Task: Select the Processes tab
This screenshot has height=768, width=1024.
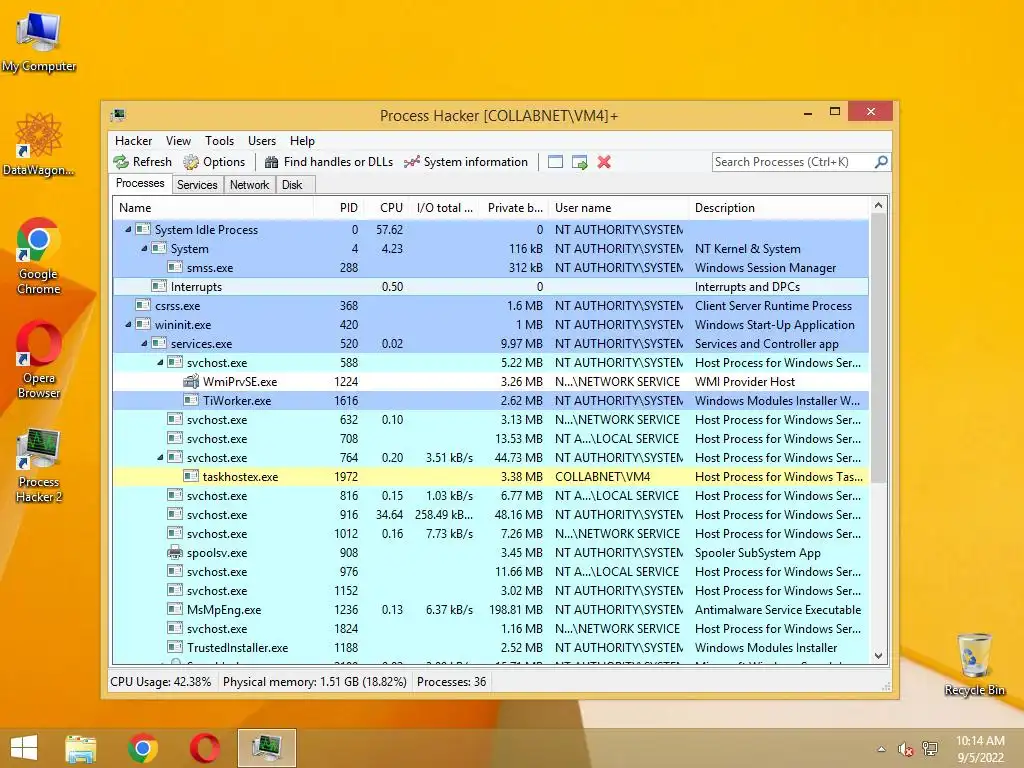Action: point(140,184)
